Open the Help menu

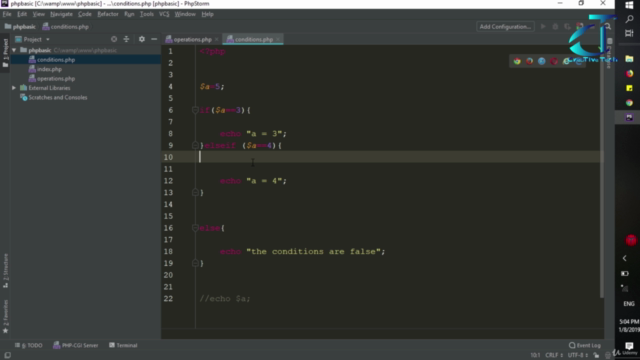click(207, 14)
